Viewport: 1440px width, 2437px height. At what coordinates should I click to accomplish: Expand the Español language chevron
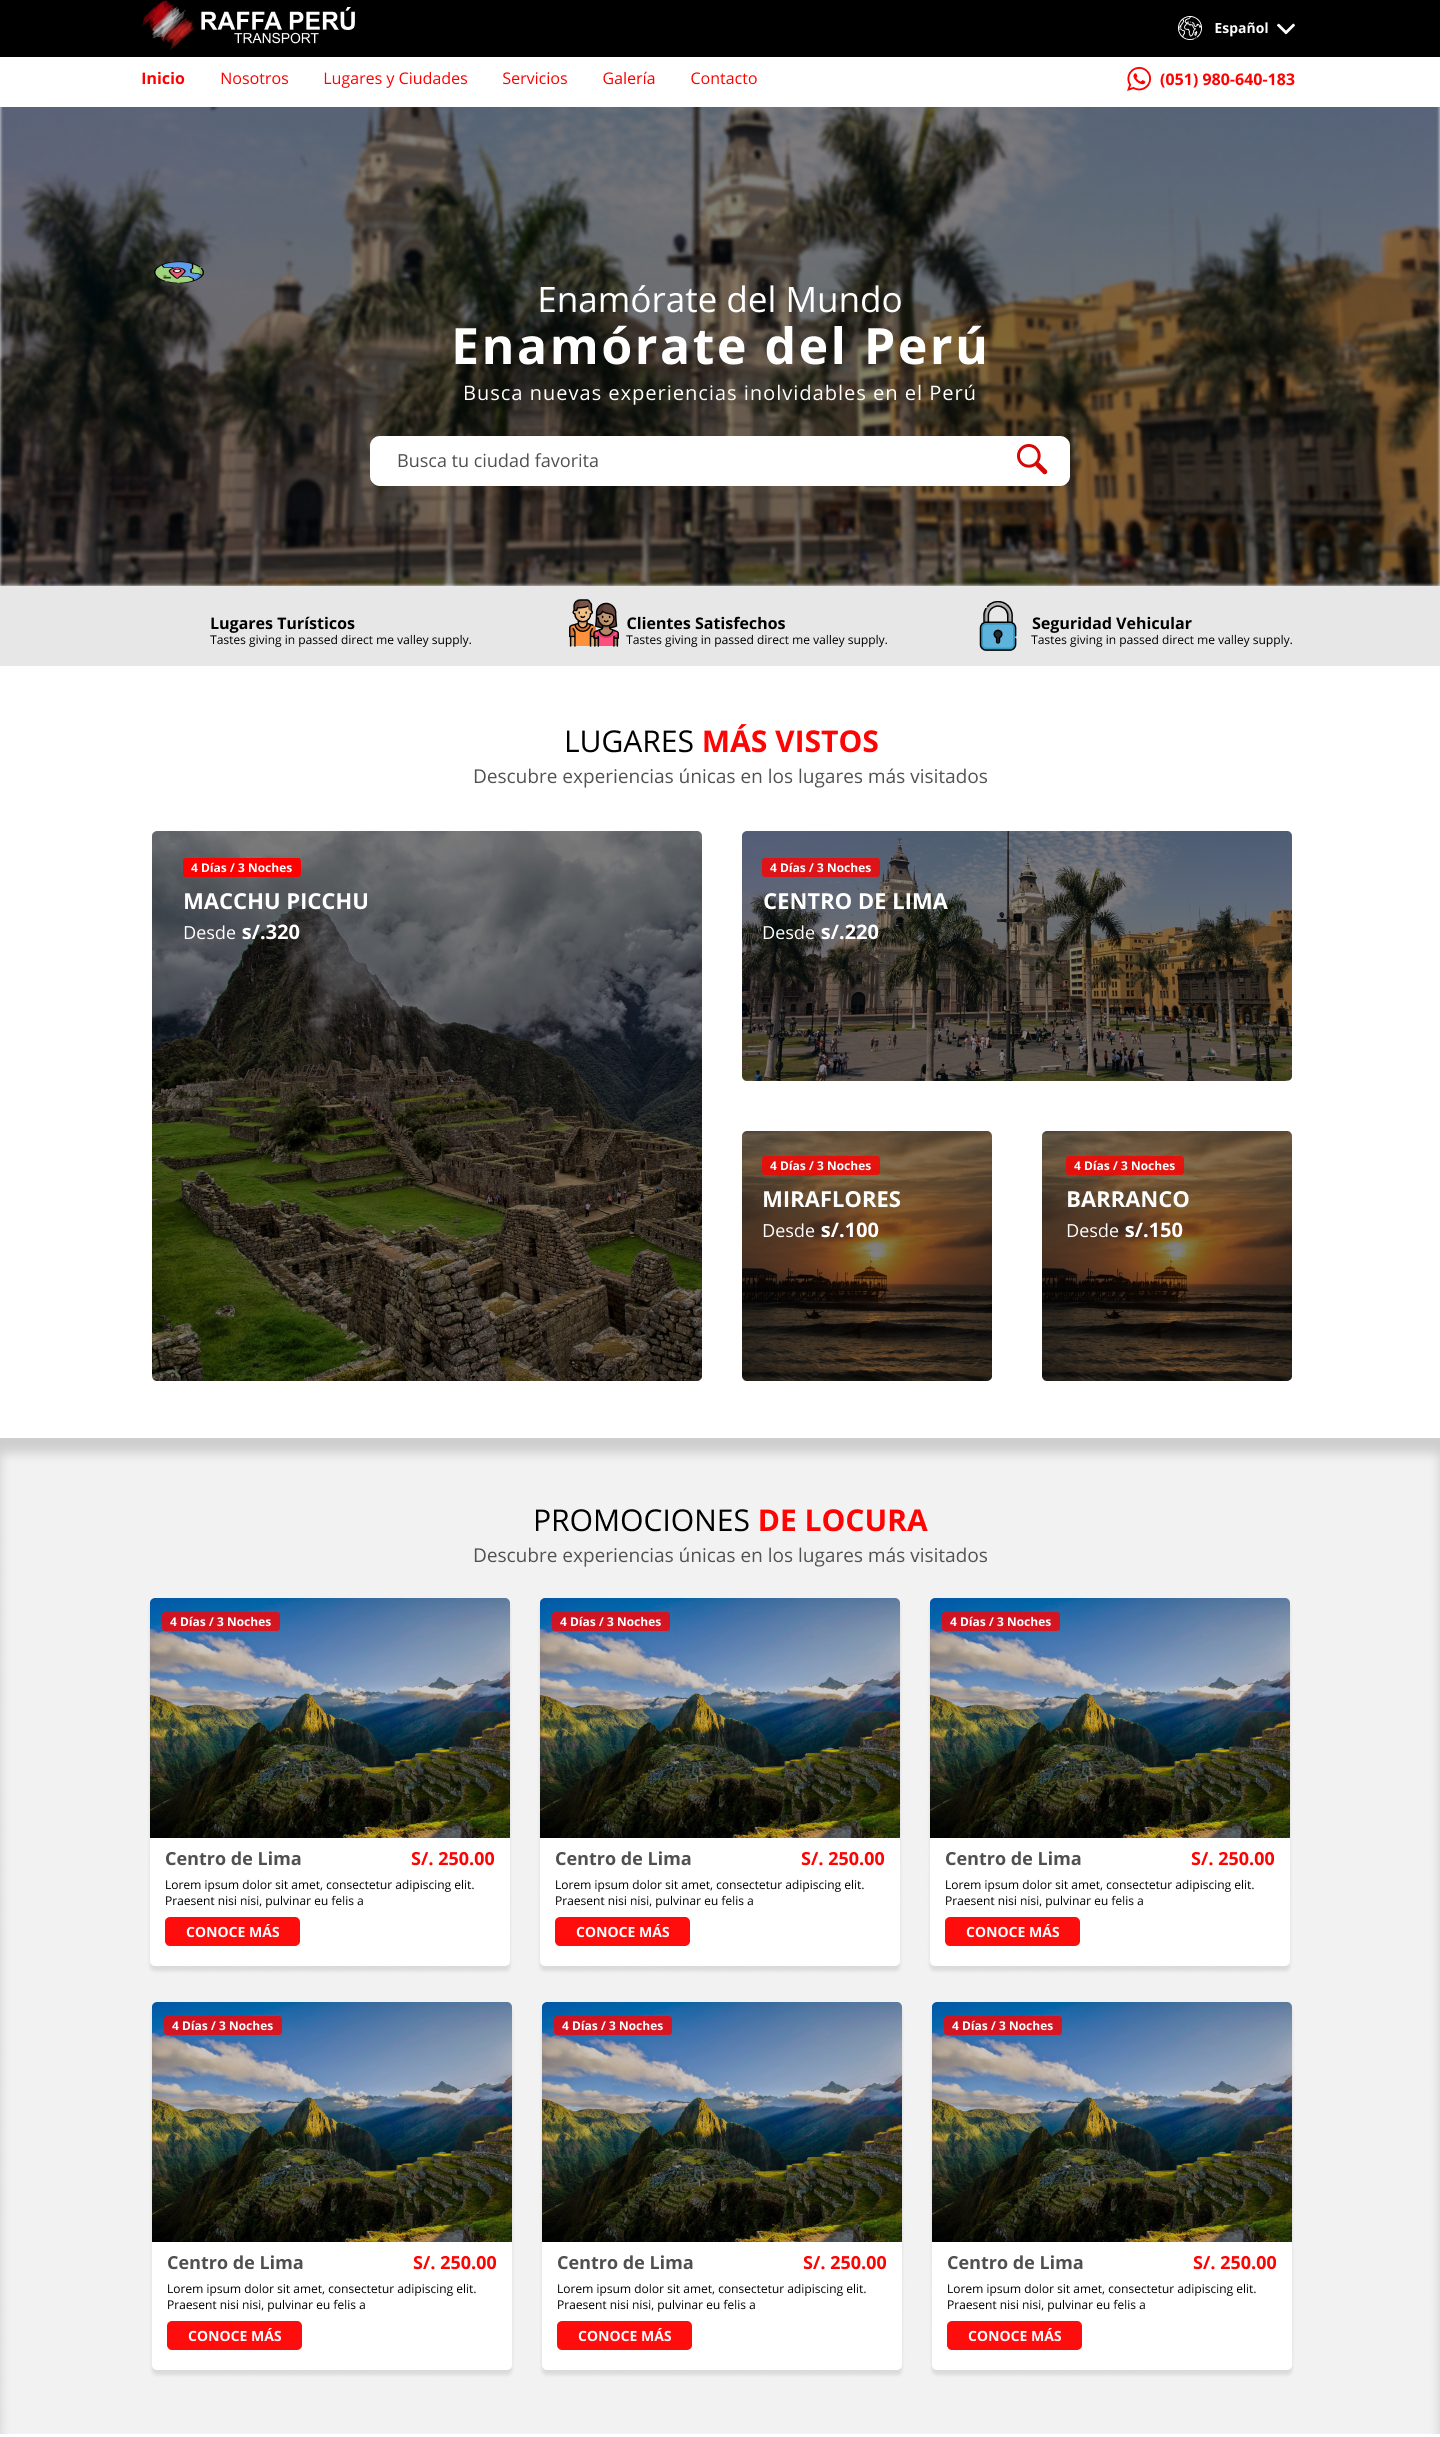point(1286,29)
